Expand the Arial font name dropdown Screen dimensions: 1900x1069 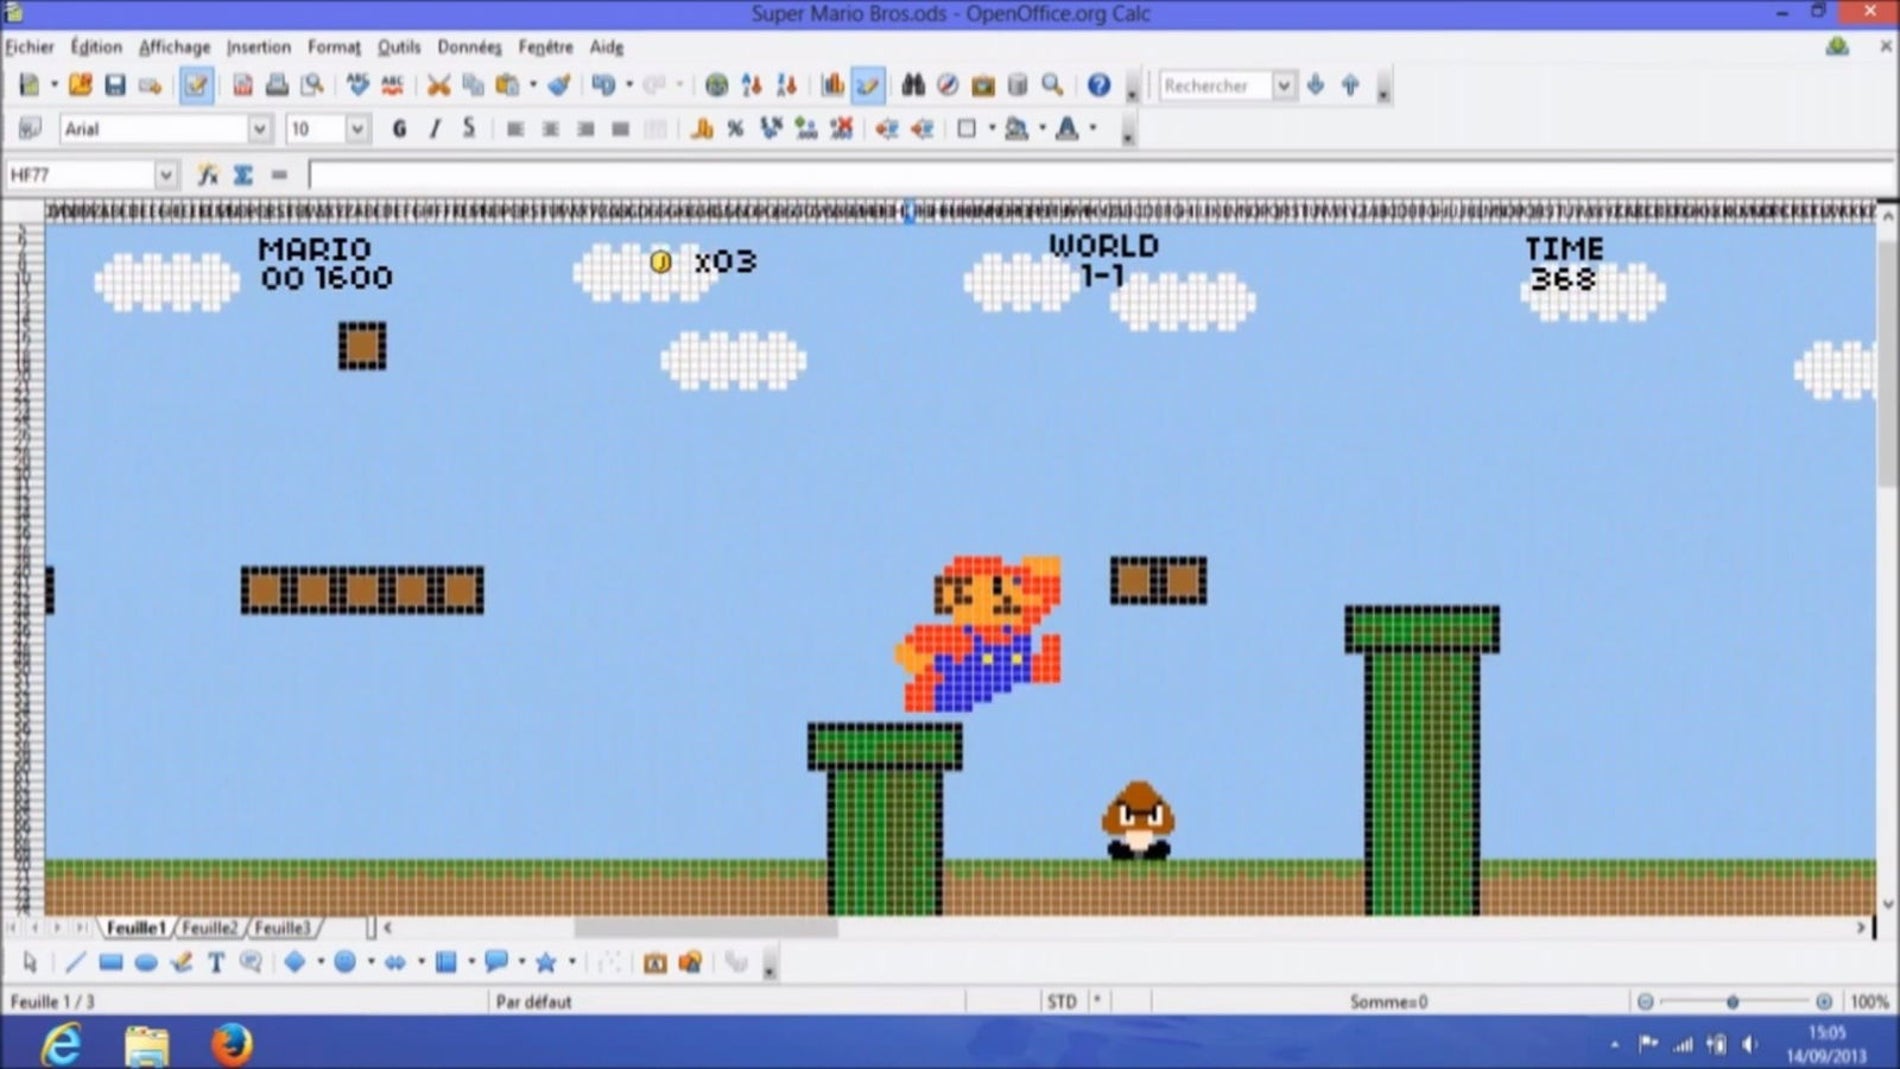[x=259, y=129]
